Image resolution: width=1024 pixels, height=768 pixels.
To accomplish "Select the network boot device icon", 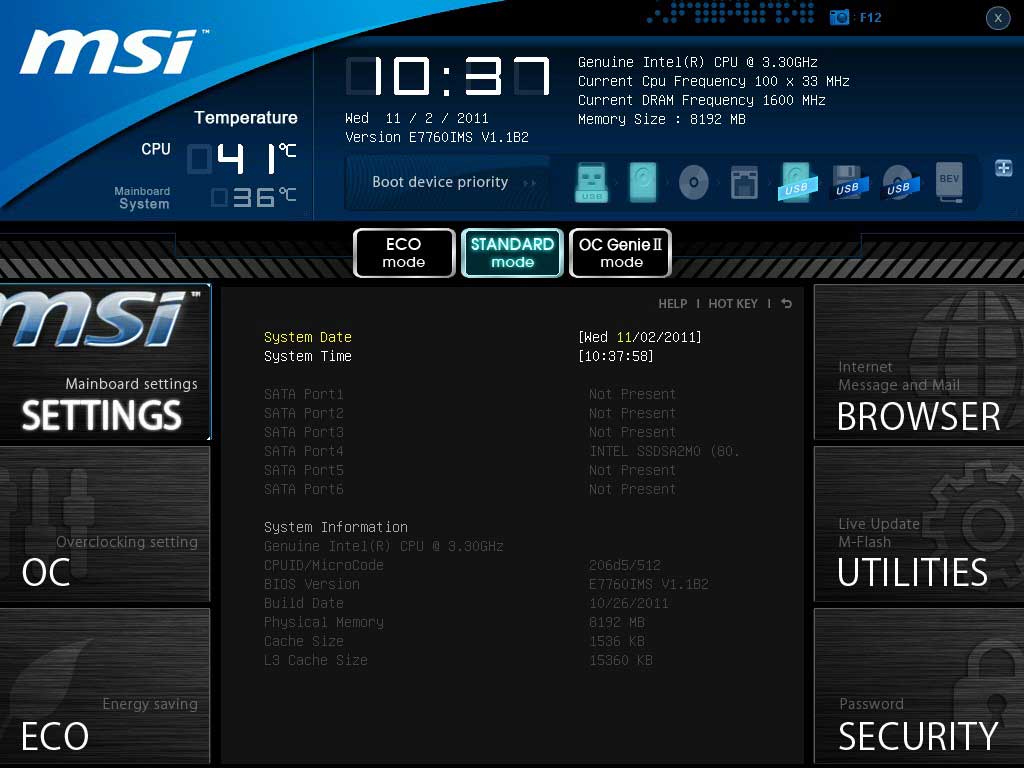I will click(744, 182).
